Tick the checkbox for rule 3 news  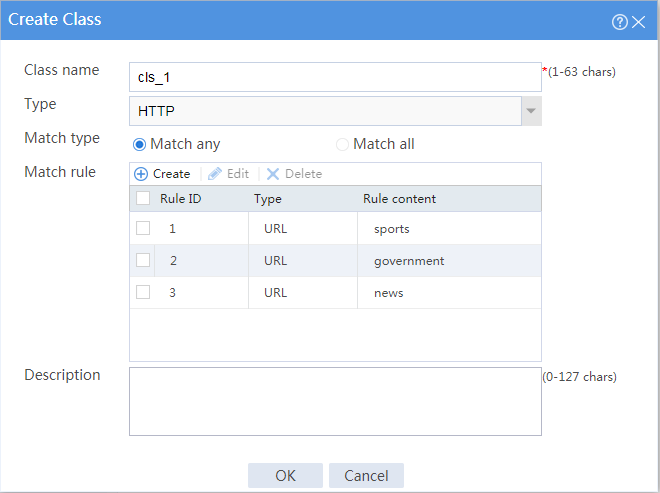coord(143,292)
